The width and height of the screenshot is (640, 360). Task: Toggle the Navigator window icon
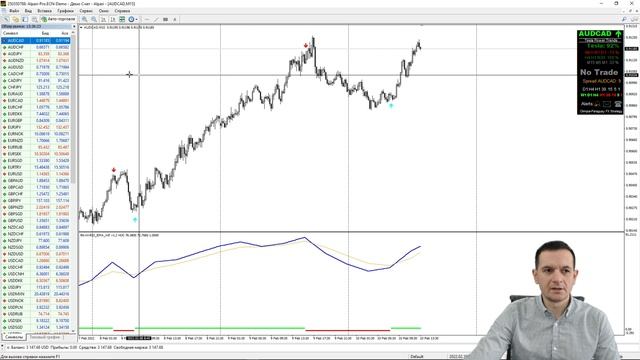tap(34, 19)
